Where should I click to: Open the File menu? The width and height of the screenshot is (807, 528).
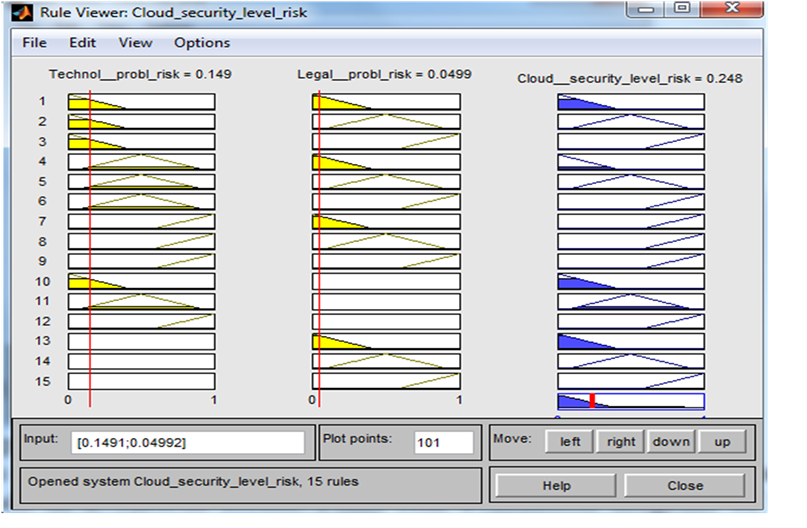(x=34, y=43)
